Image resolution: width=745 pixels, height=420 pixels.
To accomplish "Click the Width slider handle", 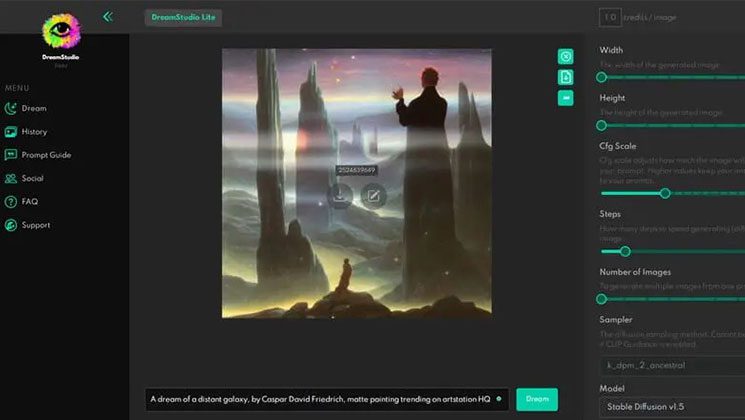I will [602, 77].
